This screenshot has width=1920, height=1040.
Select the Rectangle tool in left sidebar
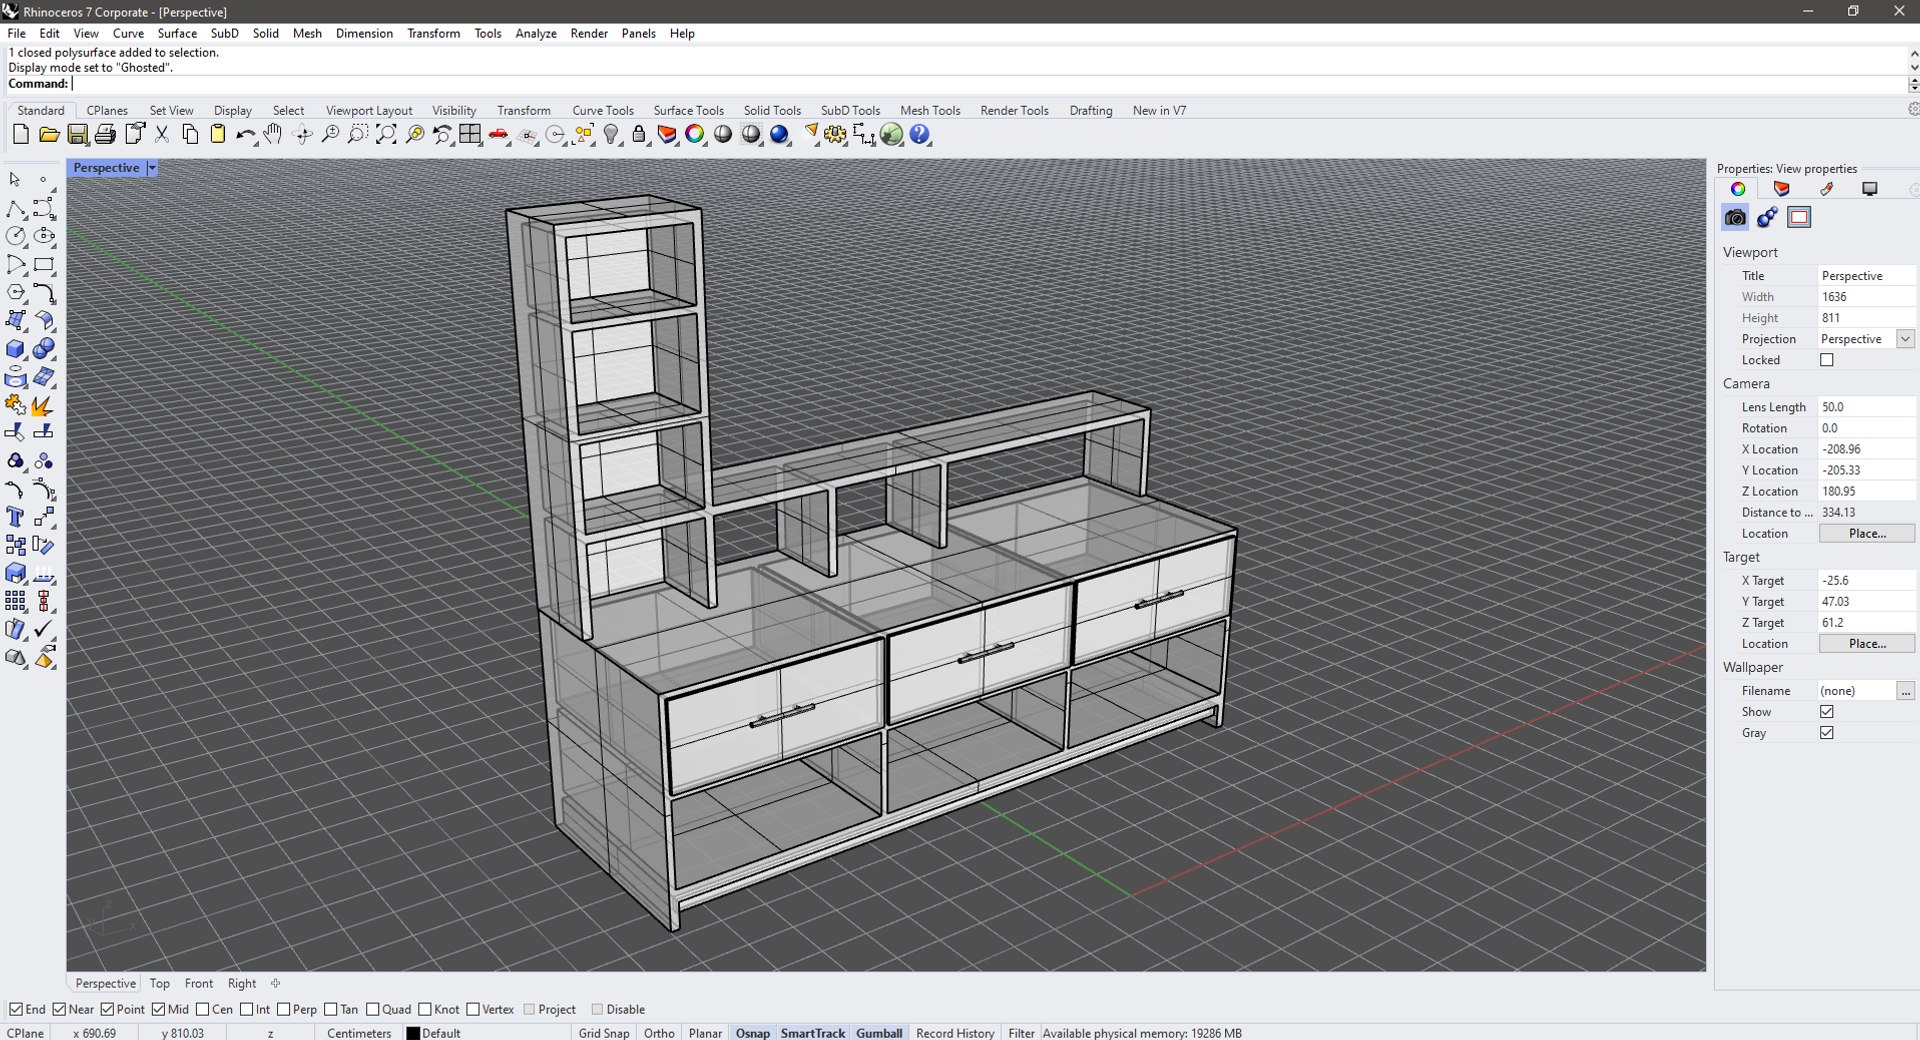(x=44, y=265)
